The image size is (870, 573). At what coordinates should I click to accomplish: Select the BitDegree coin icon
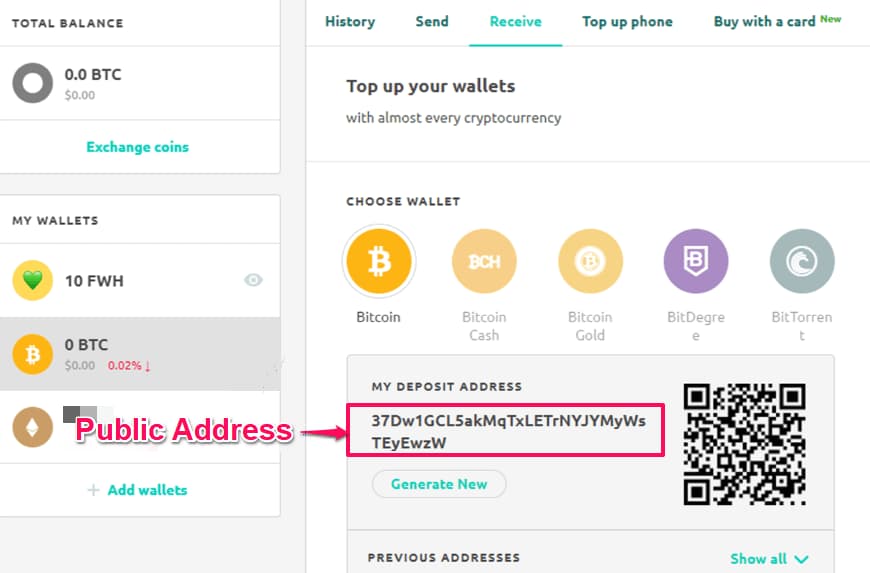point(696,262)
